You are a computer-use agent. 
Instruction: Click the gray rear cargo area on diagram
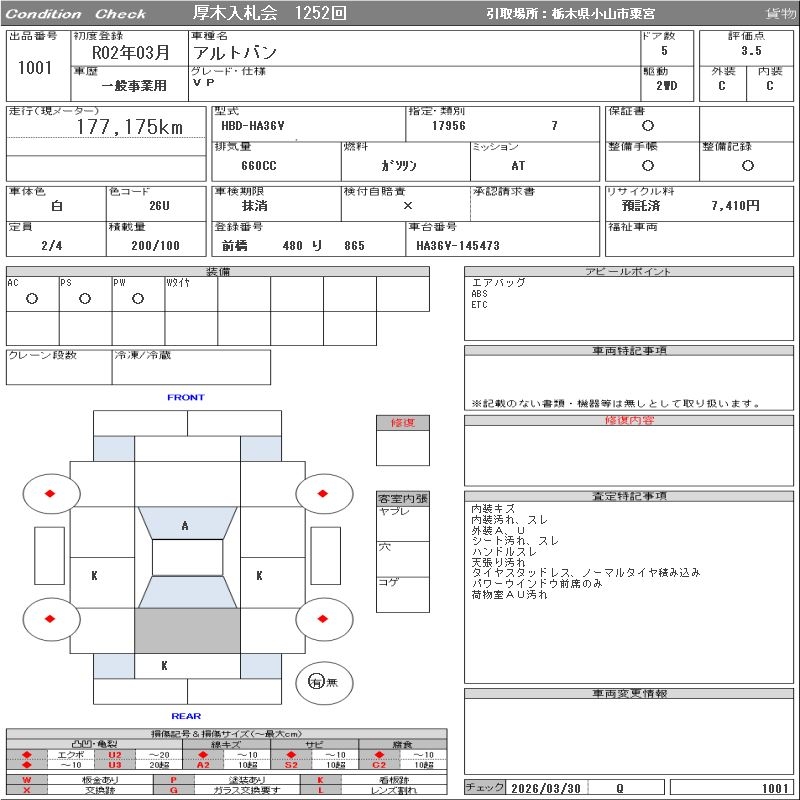click(x=187, y=630)
